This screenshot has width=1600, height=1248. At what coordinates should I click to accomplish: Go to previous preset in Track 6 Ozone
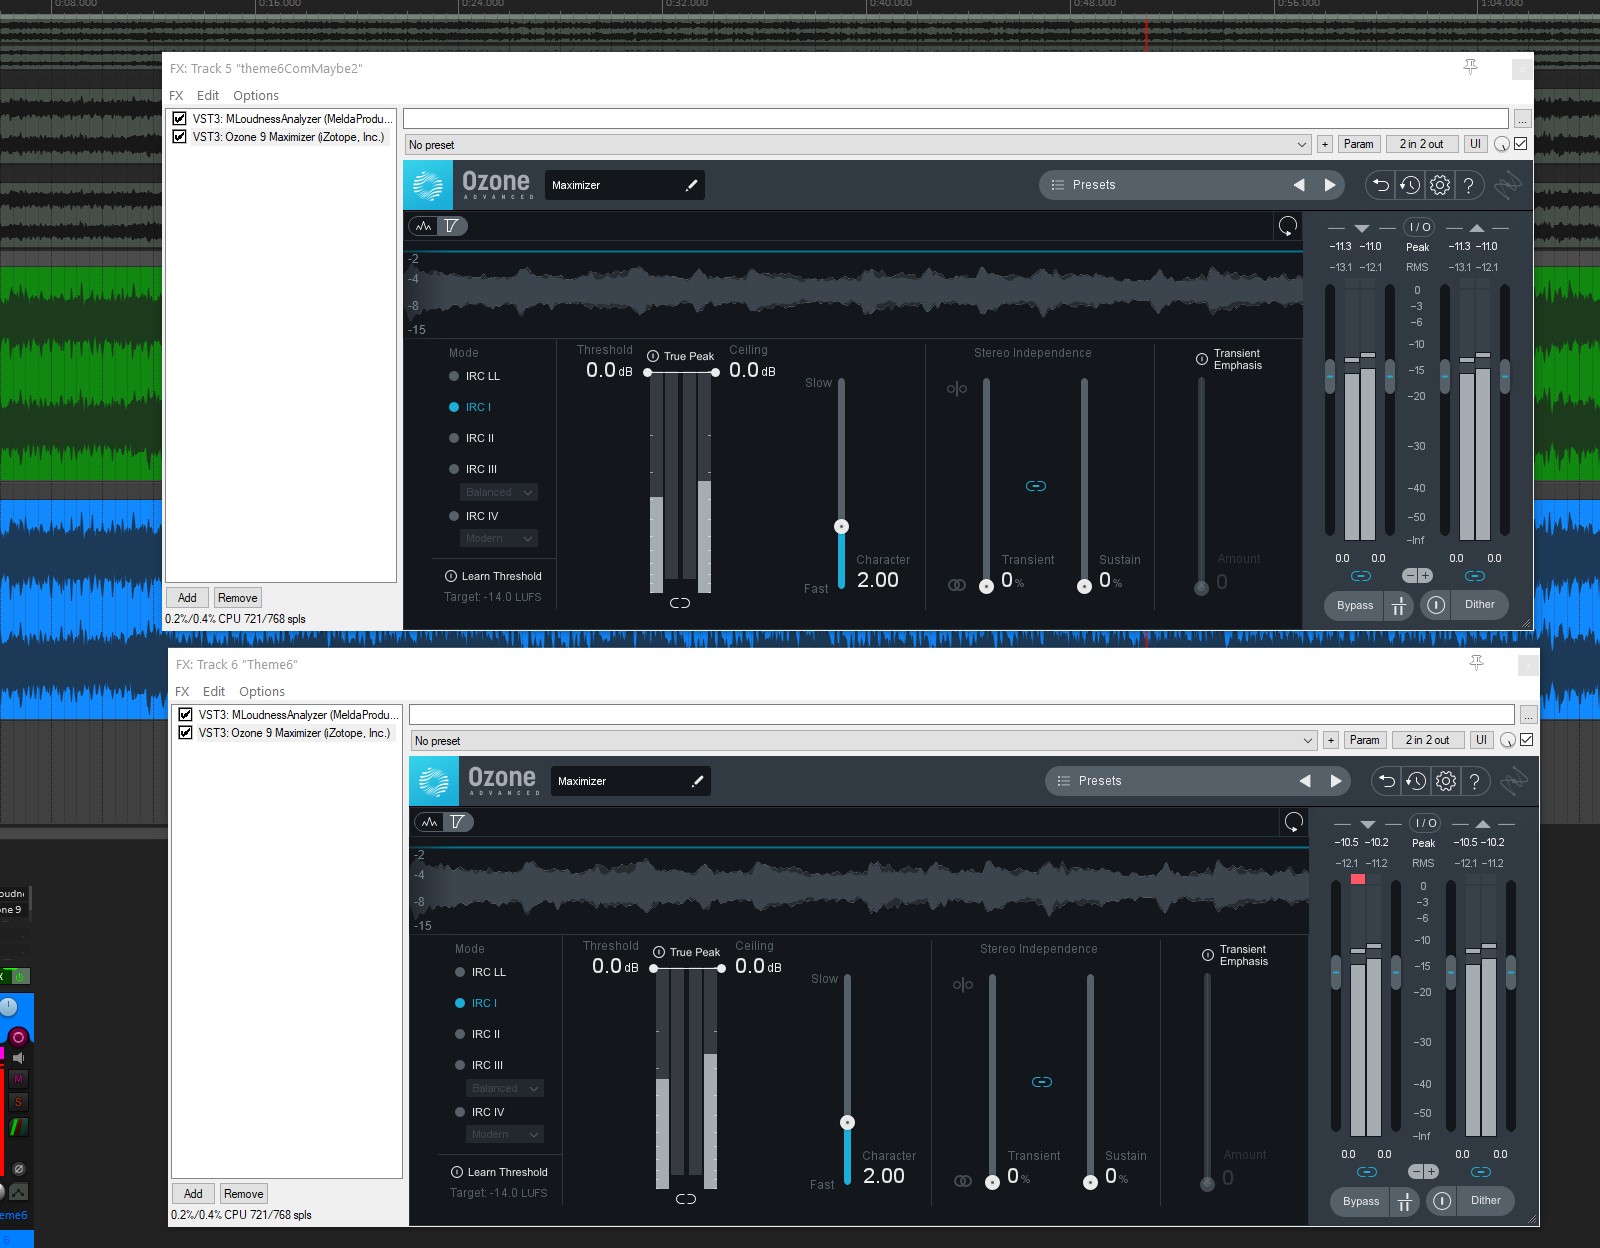pos(1305,781)
